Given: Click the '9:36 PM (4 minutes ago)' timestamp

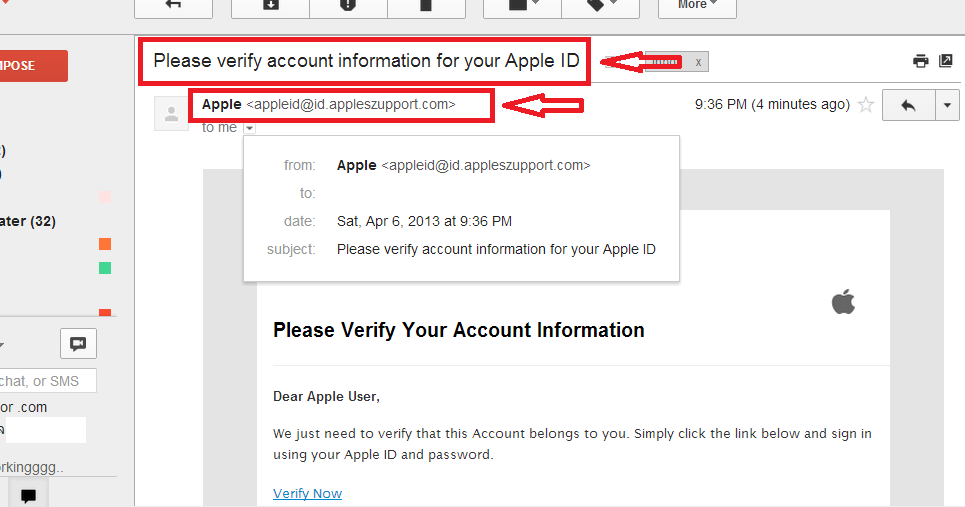Looking at the screenshot, I should 772,105.
